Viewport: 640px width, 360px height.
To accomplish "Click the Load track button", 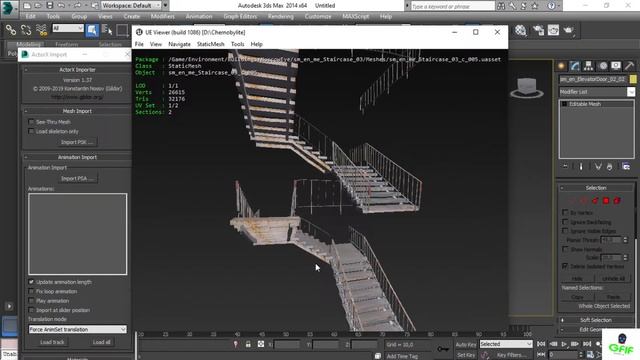I will click(x=52, y=342).
